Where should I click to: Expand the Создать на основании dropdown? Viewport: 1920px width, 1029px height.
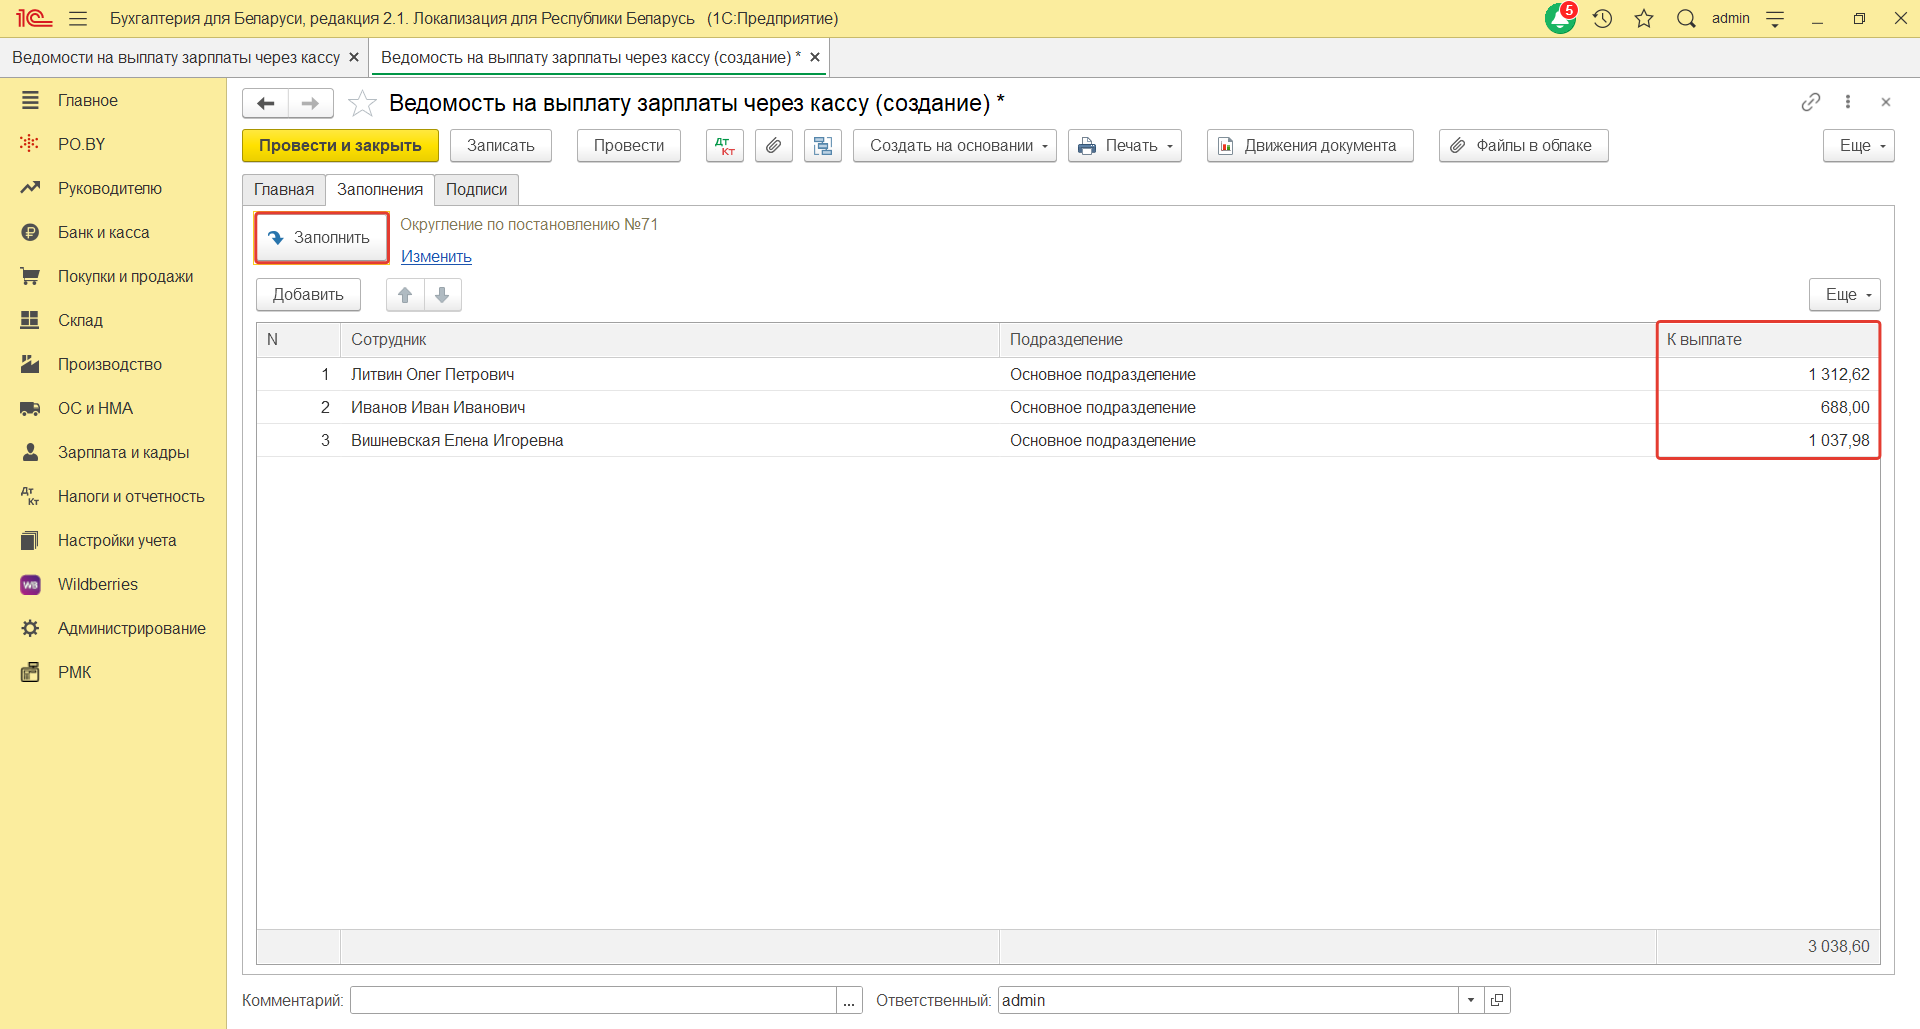coord(954,146)
